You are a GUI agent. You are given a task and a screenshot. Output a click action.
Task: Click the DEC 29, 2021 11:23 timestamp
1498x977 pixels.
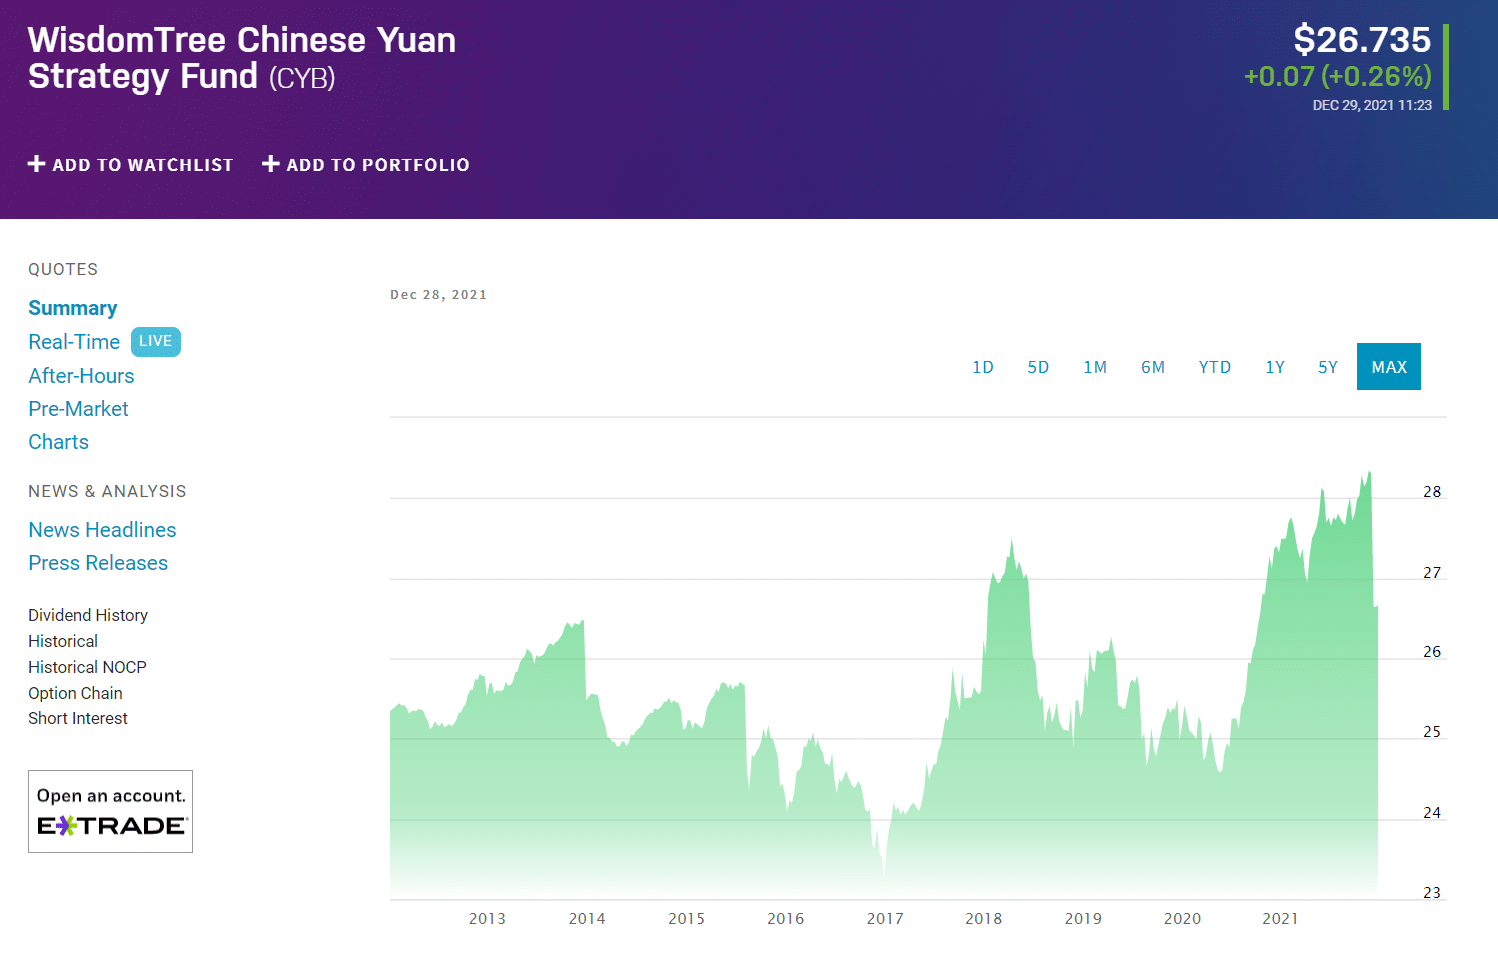1372,105
